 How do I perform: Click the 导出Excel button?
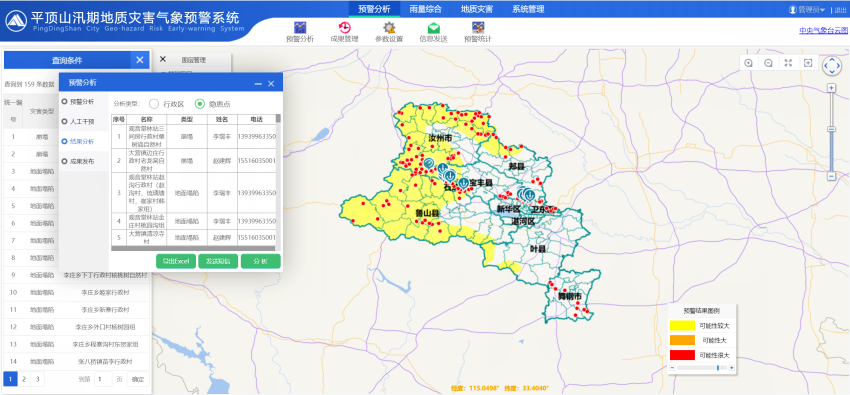176,261
